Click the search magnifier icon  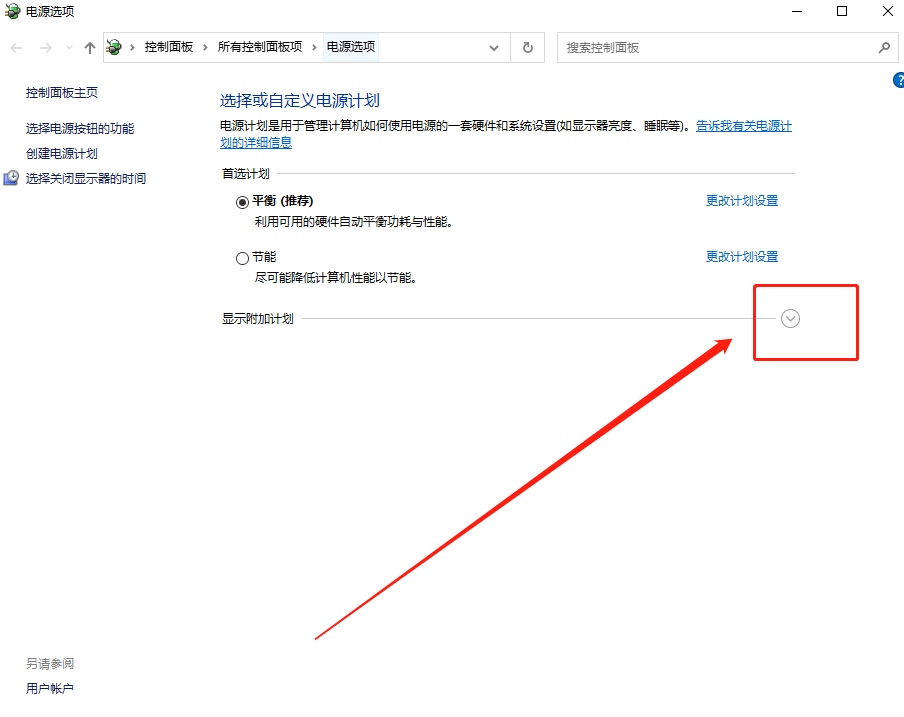coord(884,47)
